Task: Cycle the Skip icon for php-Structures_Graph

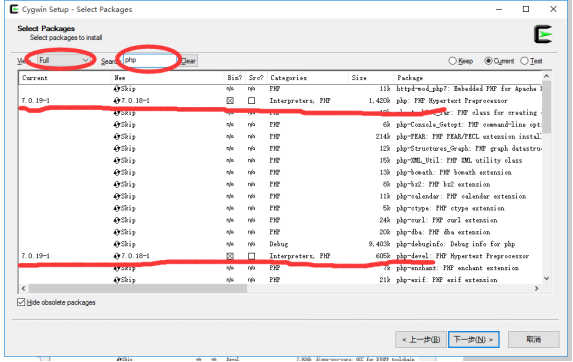Action: [117, 148]
